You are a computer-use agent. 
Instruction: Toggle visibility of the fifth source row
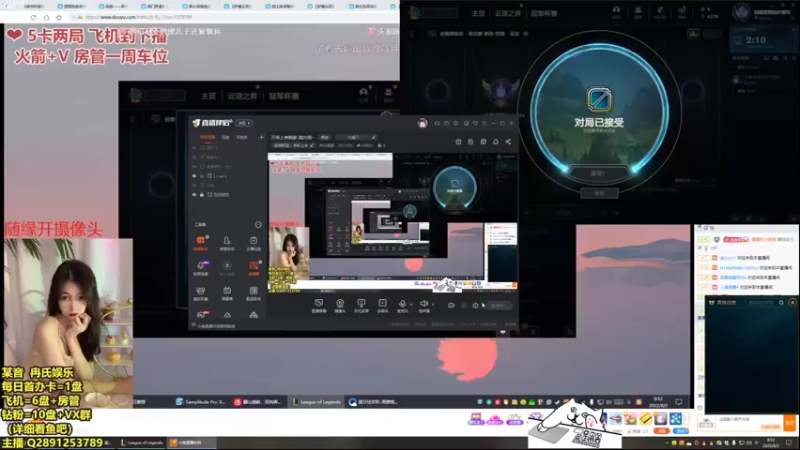(x=194, y=185)
